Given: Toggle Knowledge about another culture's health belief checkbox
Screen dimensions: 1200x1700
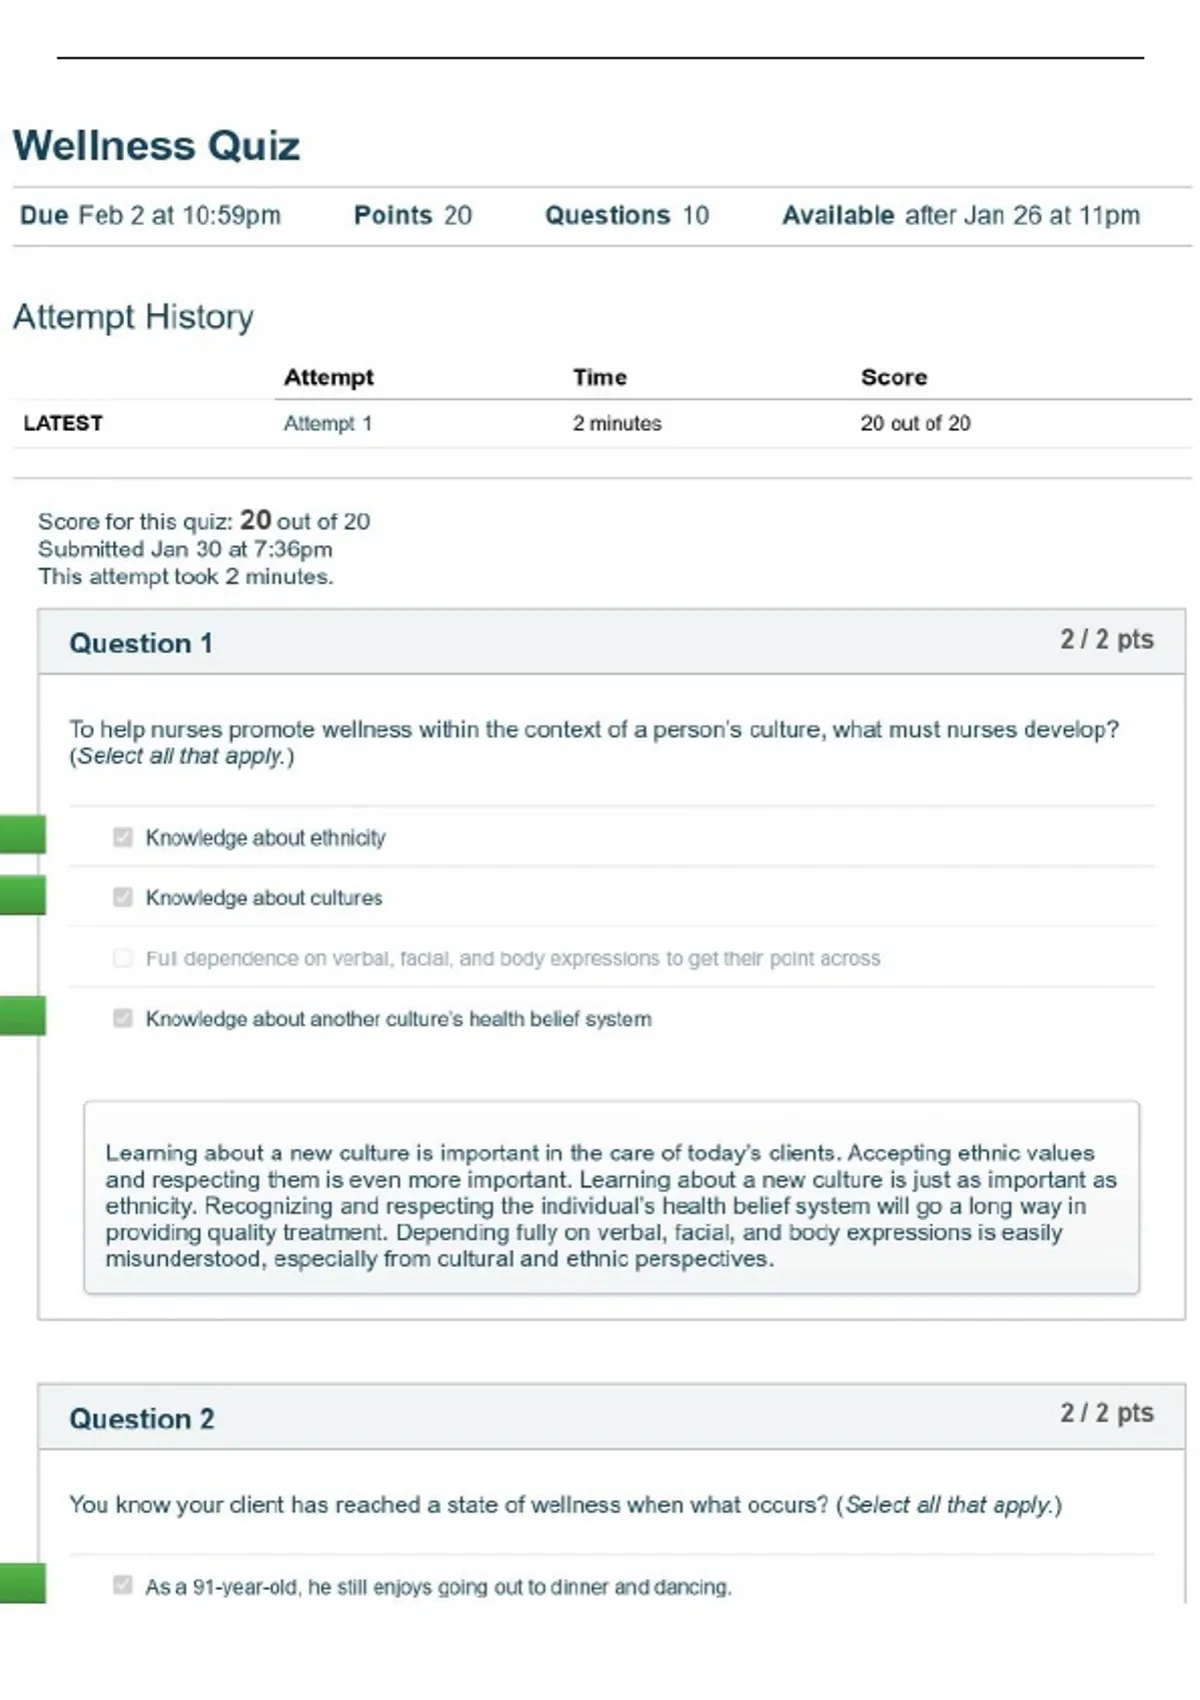Looking at the screenshot, I should point(123,1018).
